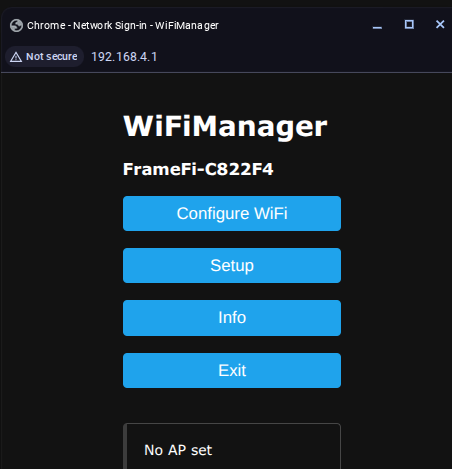Click the FrameFi-C822F4 device name
Screen dimensions: 452x469
(198, 169)
